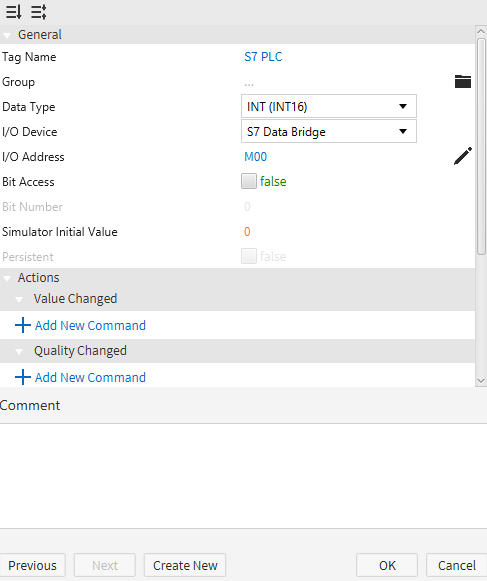Open the Group folder browse icon
The image size is (487, 581).
tap(463, 82)
